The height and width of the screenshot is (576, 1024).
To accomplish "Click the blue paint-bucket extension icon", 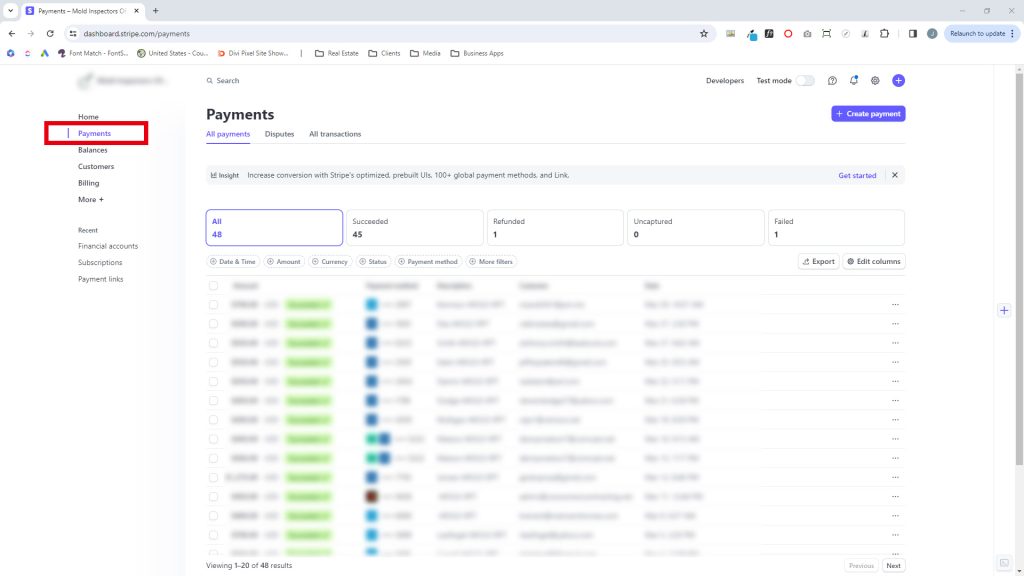I will [x=751, y=34].
